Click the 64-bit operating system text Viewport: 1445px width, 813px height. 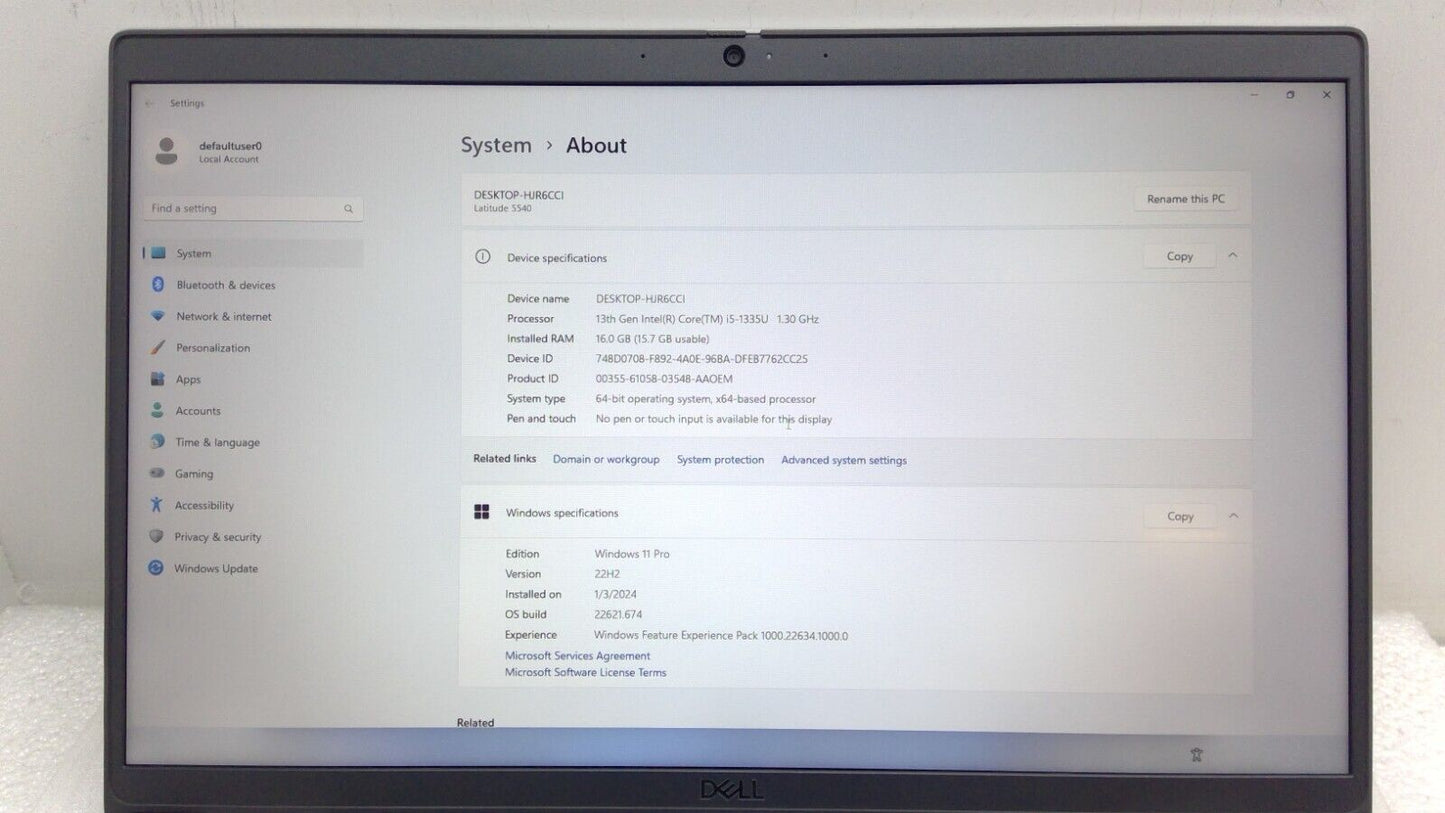coord(706,399)
